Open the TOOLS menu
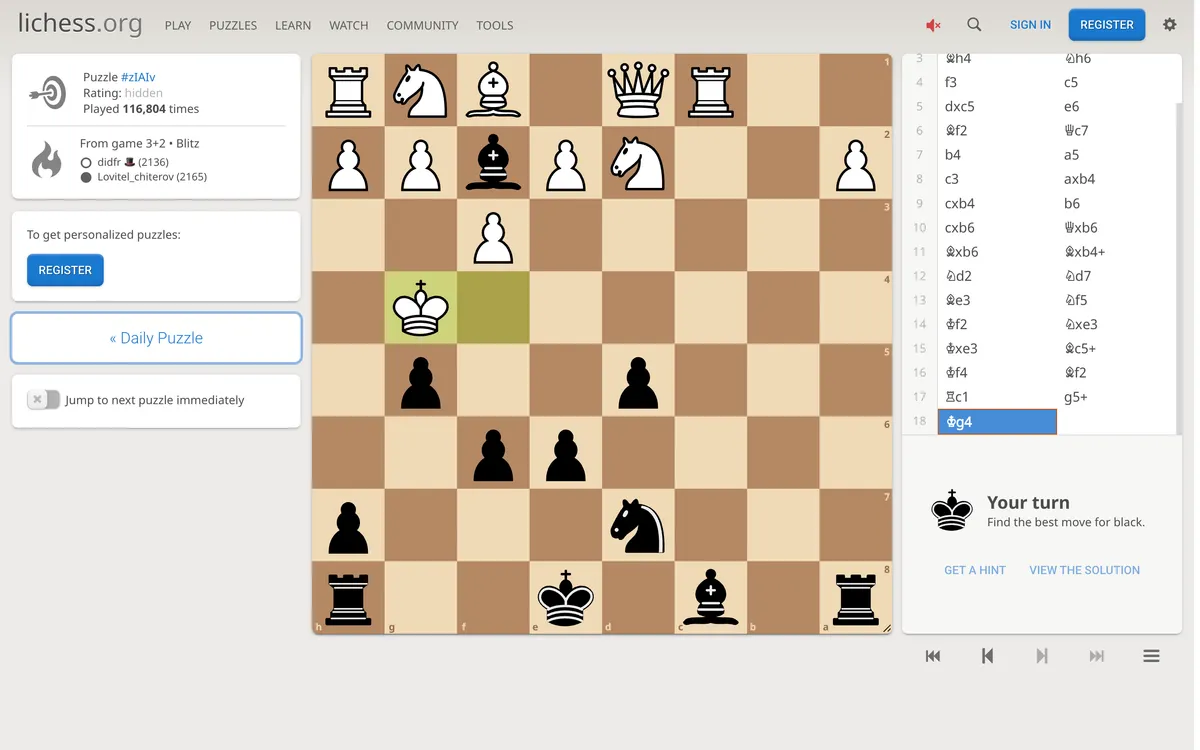Screen dimensions: 1200x750 [x=495, y=25]
